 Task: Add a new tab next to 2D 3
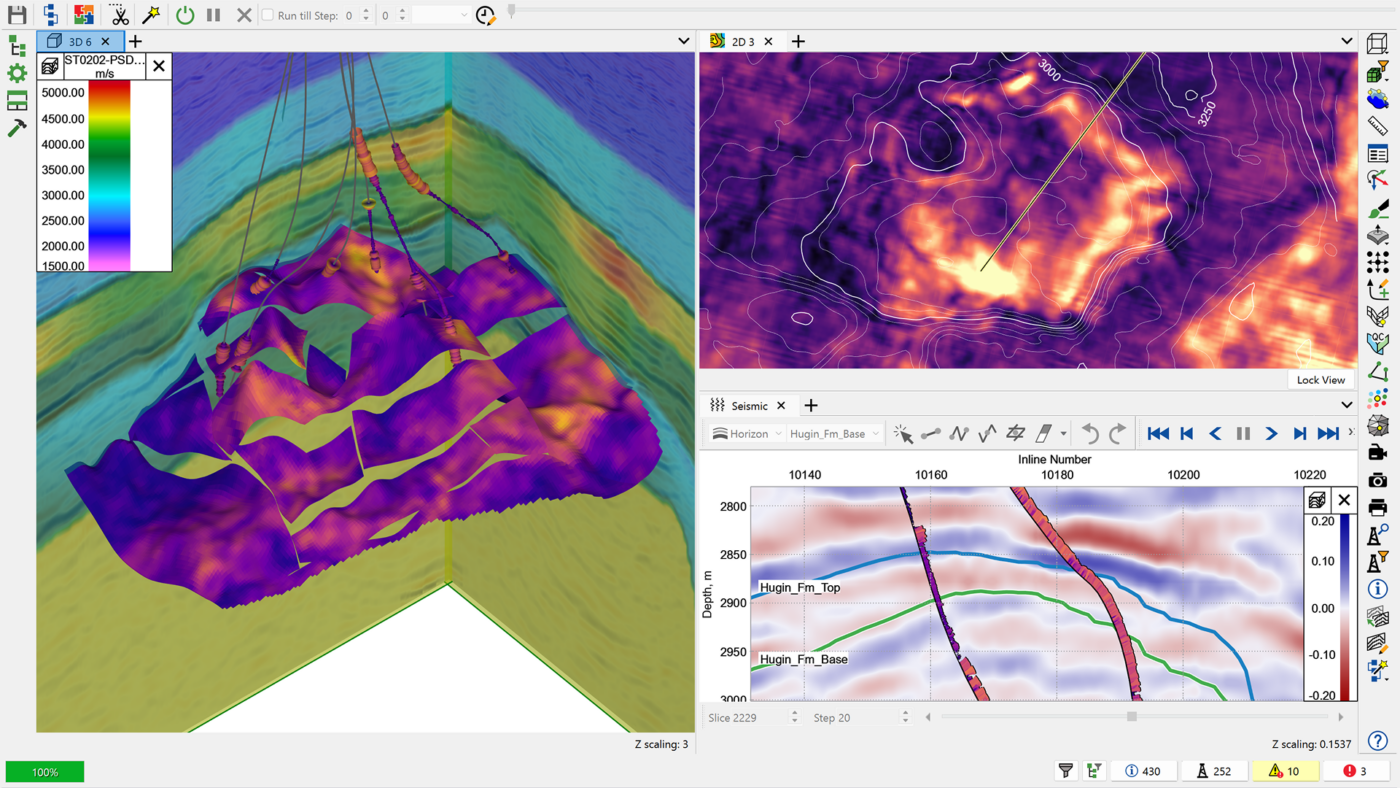pos(798,41)
